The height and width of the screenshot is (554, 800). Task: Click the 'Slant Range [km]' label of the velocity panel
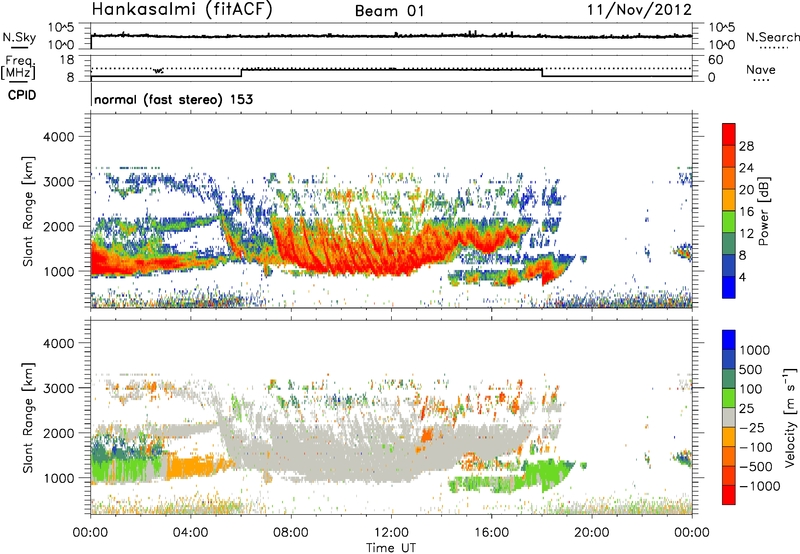[28, 417]
